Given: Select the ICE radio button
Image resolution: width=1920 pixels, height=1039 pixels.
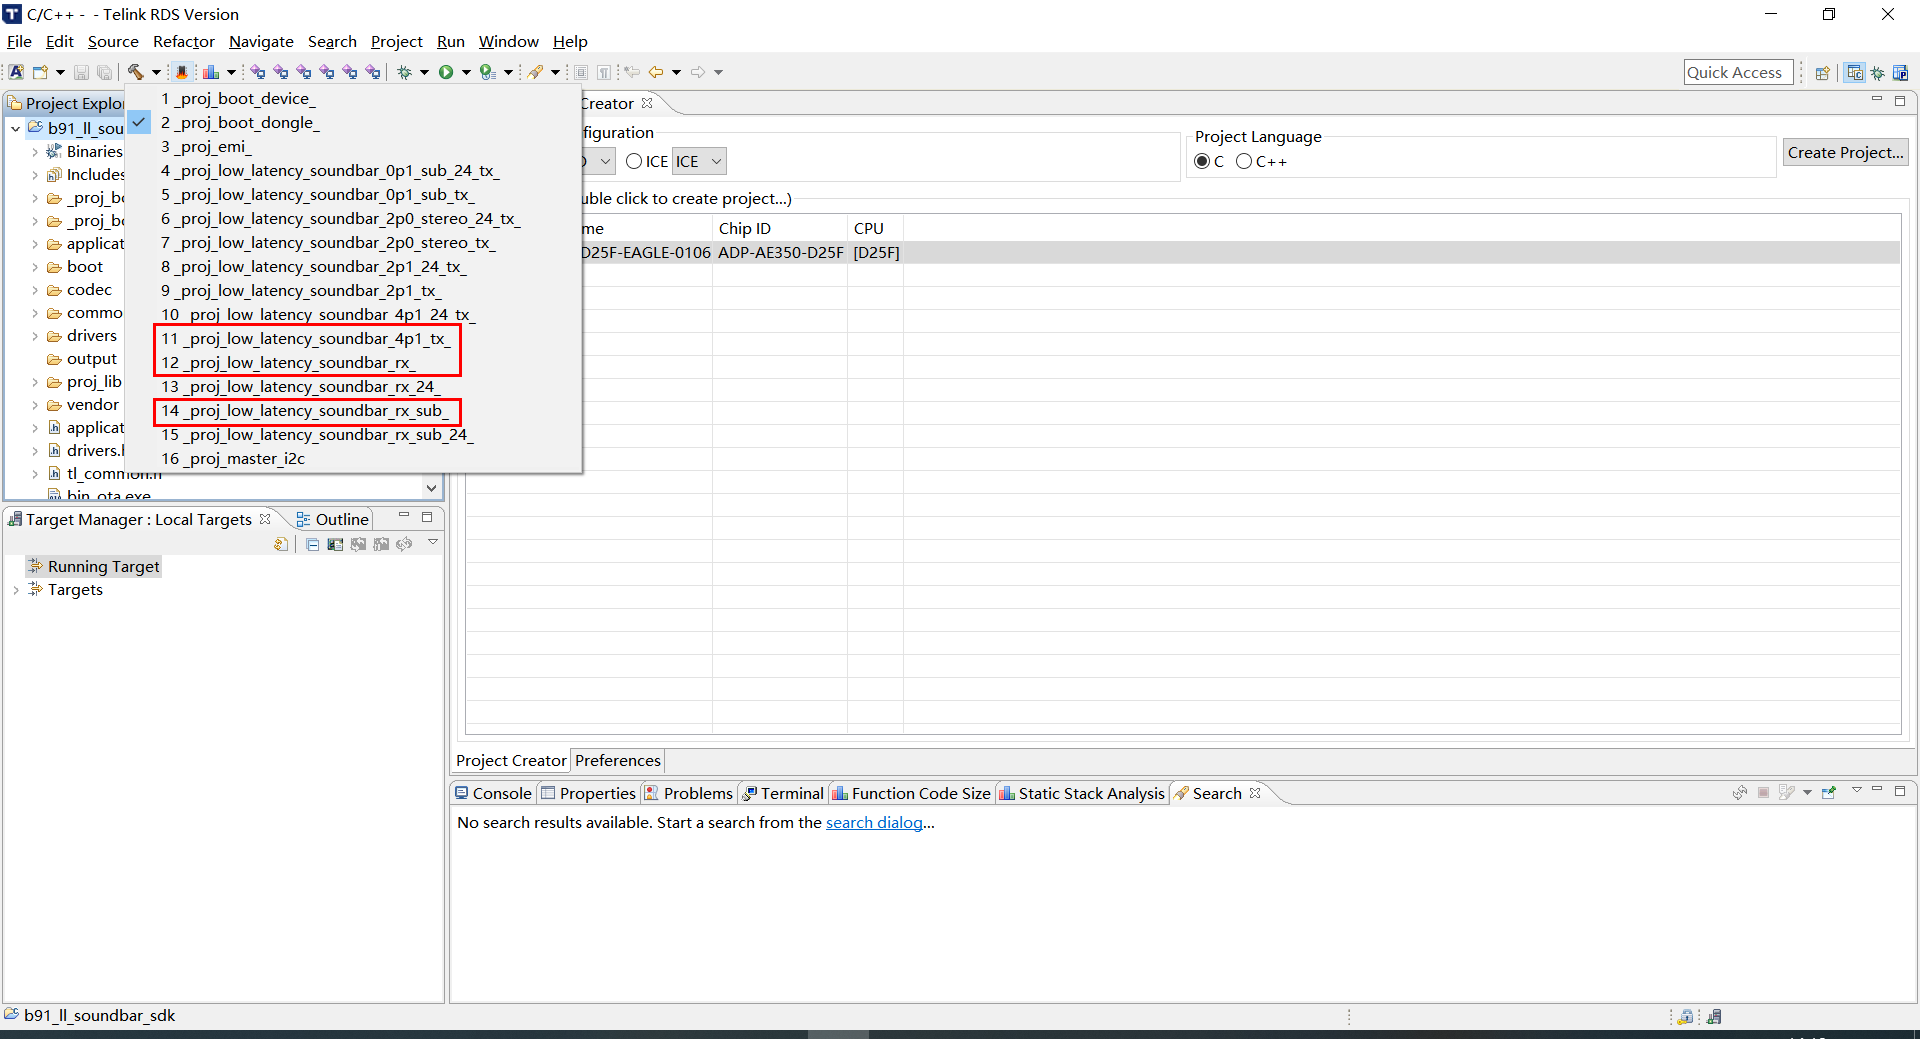Looking at the screenshot, I should pos(635,161).
